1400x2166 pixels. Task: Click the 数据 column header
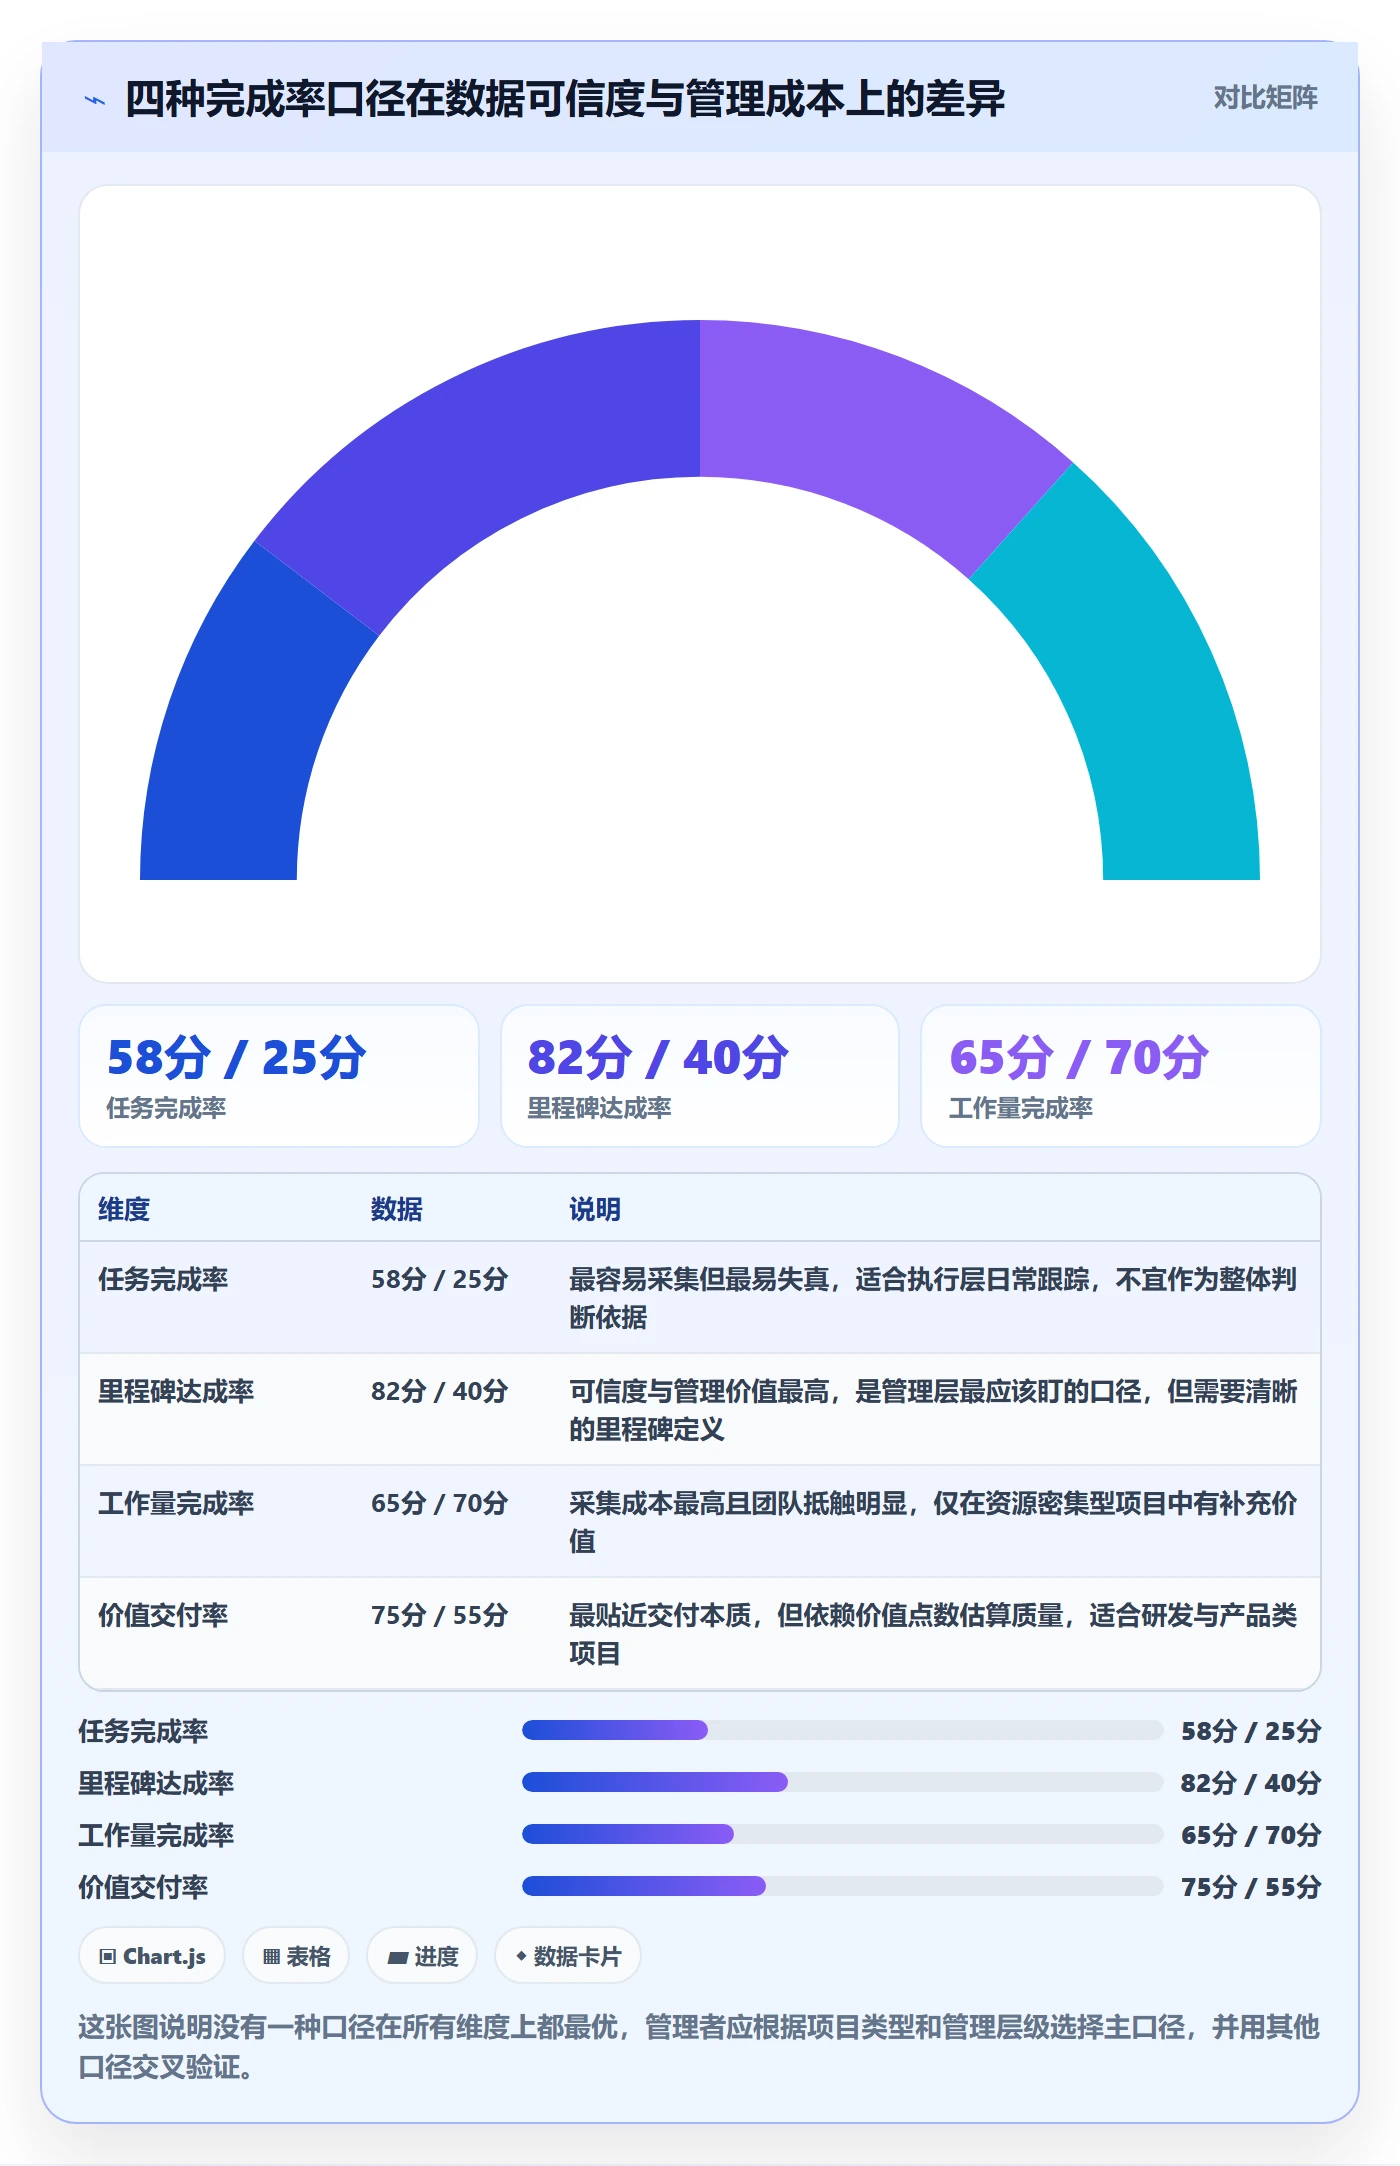click(397, 1209)
